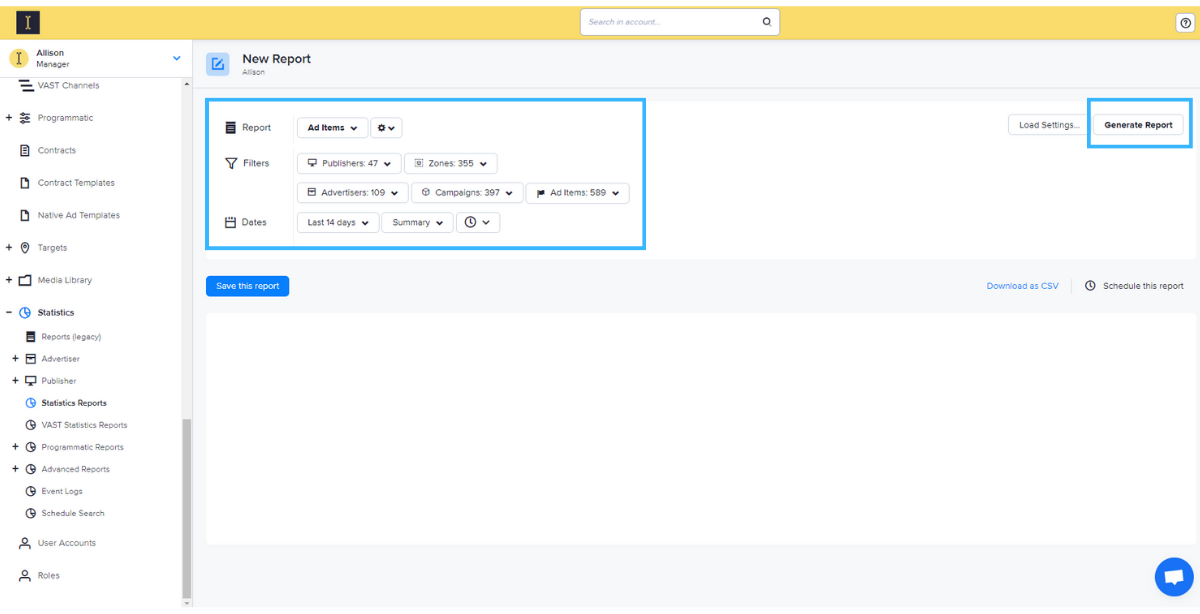Viewport: 1200px width, 614px height.
Task: Click the search magnifier icon
Action: (767, 22)
